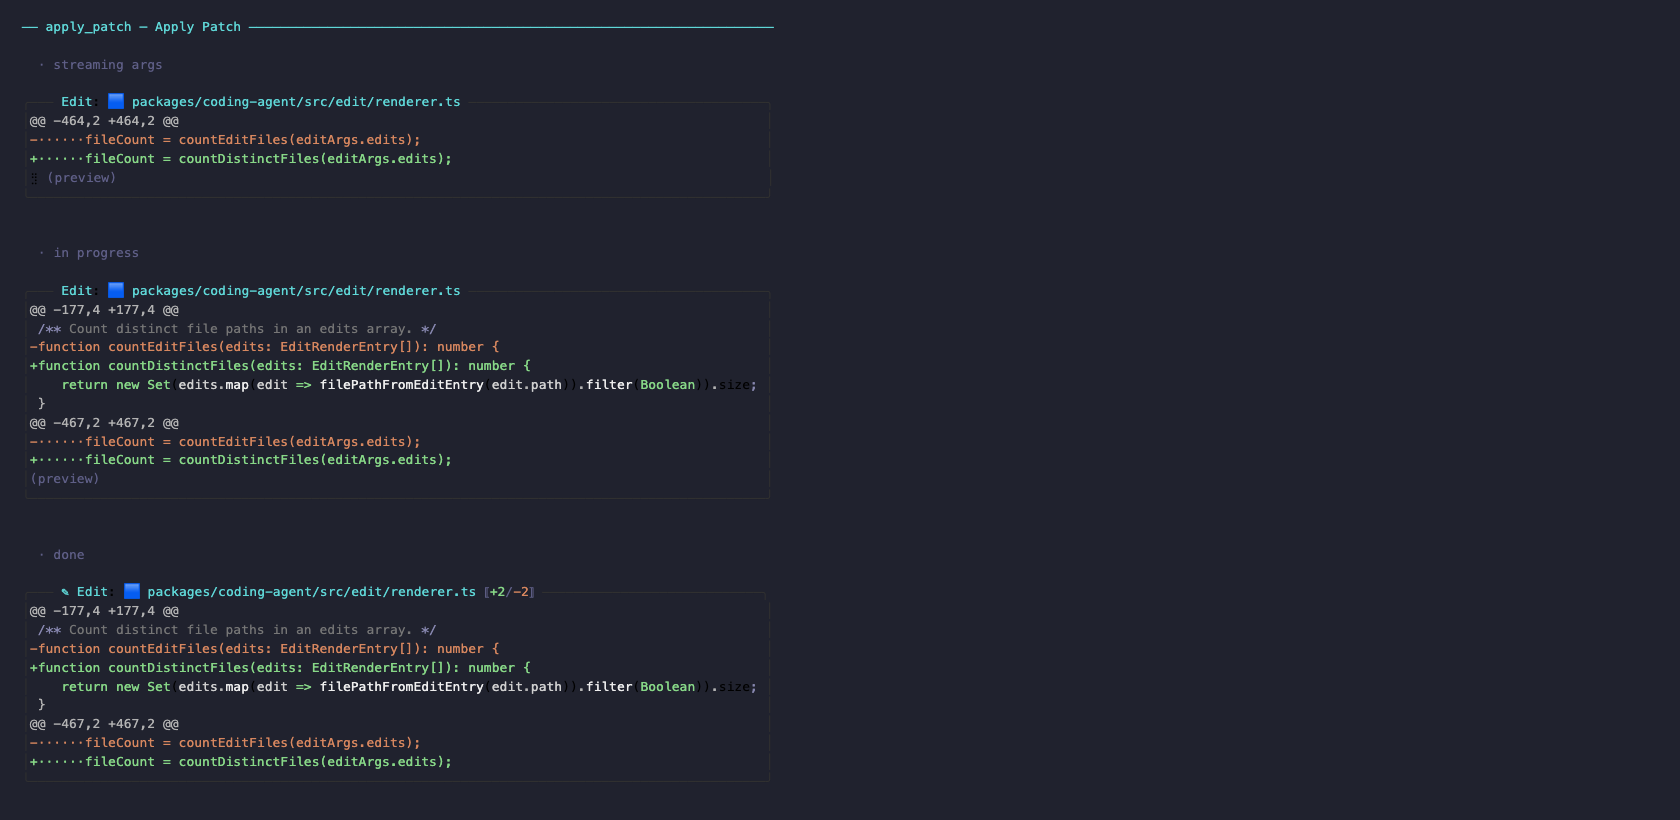Click the dotted marker beside (preview) under streaming args
This screenshot has width=1680, height=820.
click(34, 178)
